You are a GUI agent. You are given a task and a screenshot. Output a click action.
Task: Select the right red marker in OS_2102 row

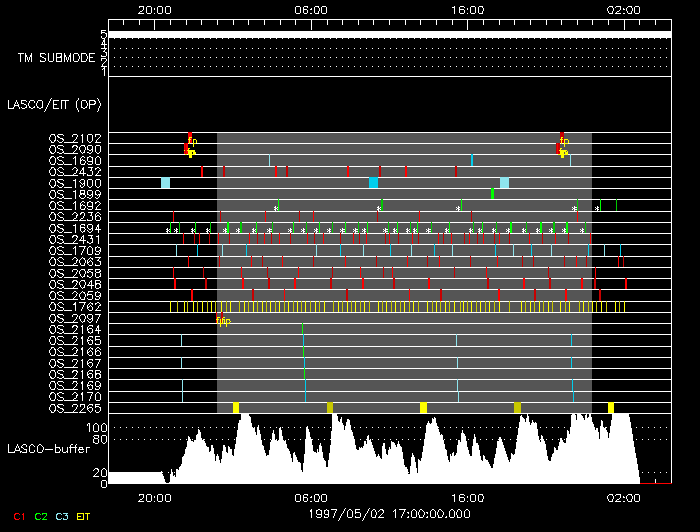point(561,137)
